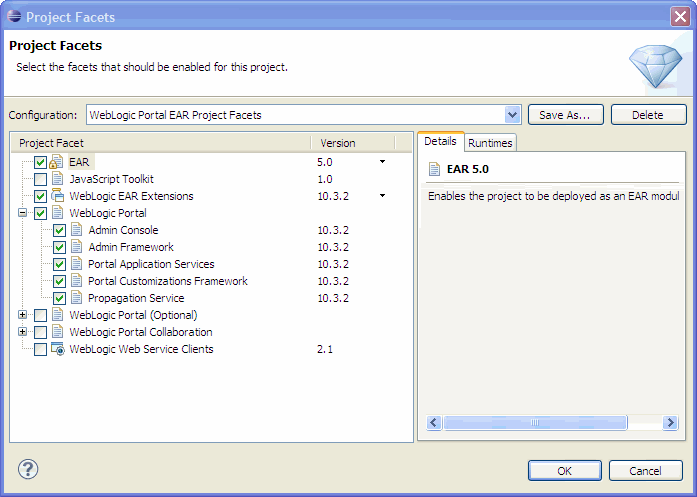Click the 2.1 version of Web Service Clients
697x497 pixels.
pyautogui.click(x=325, y=349)
